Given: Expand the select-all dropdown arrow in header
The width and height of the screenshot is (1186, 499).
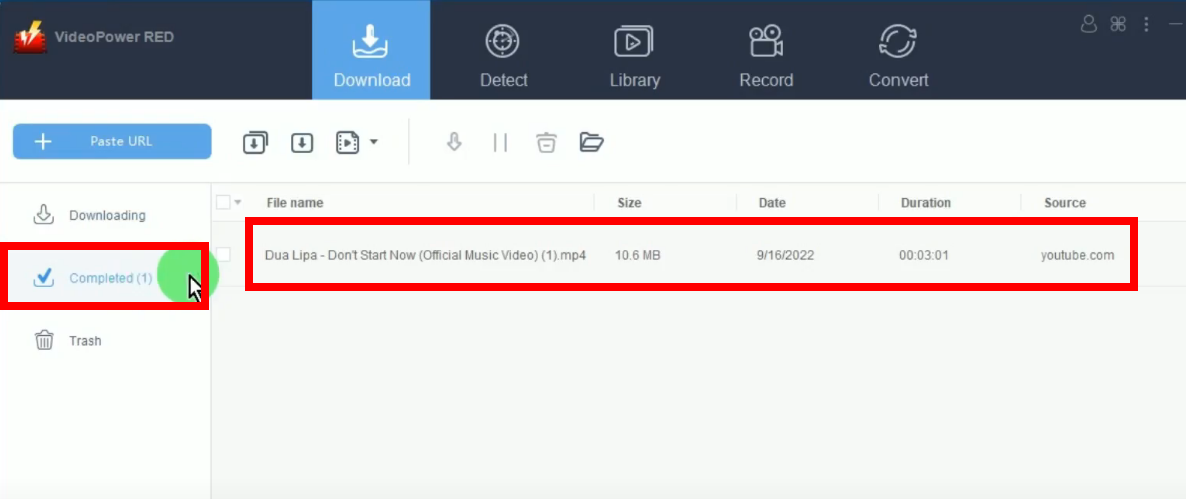Looking at the screenshot, I should (238, 203).
